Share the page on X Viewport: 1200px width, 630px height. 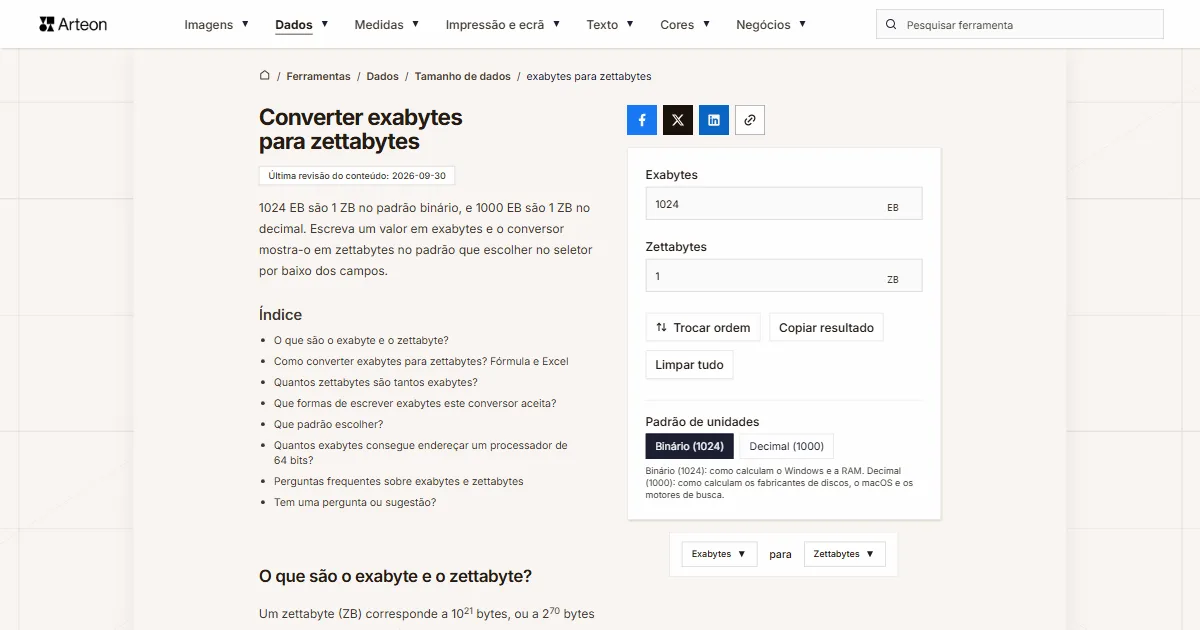[678, 120]
